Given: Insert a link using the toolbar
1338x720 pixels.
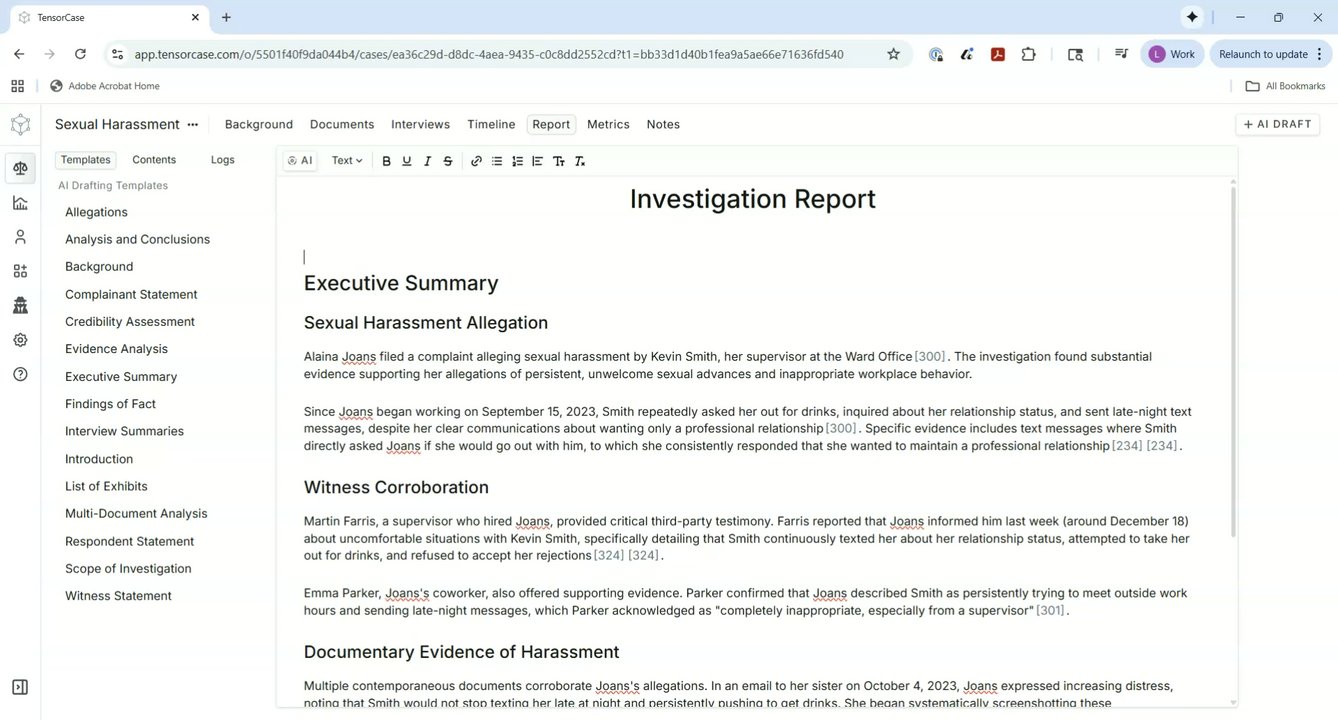Looking at the screenshot, I should (x=476, y=161).
